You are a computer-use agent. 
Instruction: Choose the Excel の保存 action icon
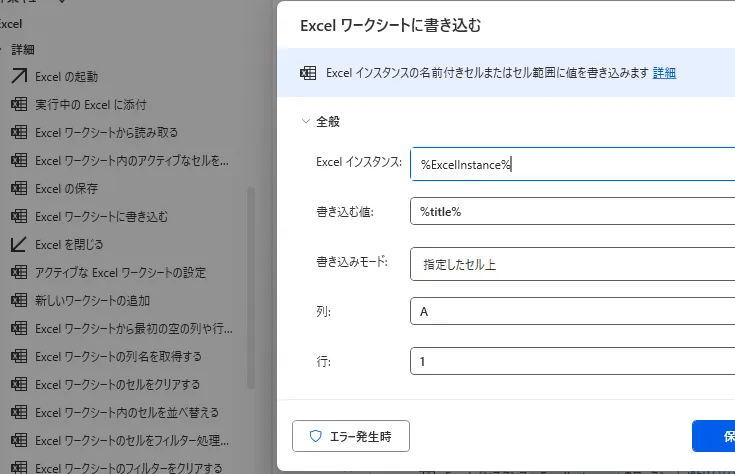tap(18, 188)
